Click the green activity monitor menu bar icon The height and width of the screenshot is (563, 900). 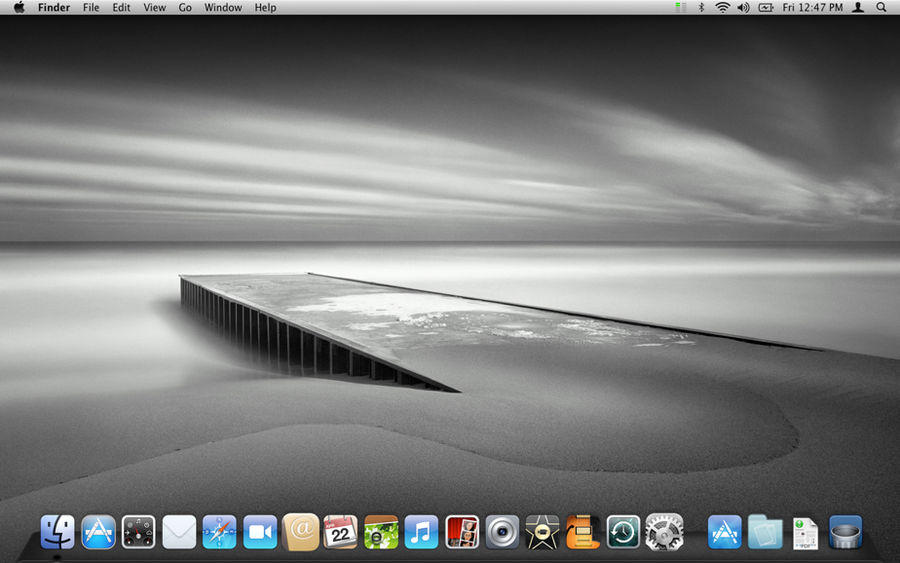[680, 7]
